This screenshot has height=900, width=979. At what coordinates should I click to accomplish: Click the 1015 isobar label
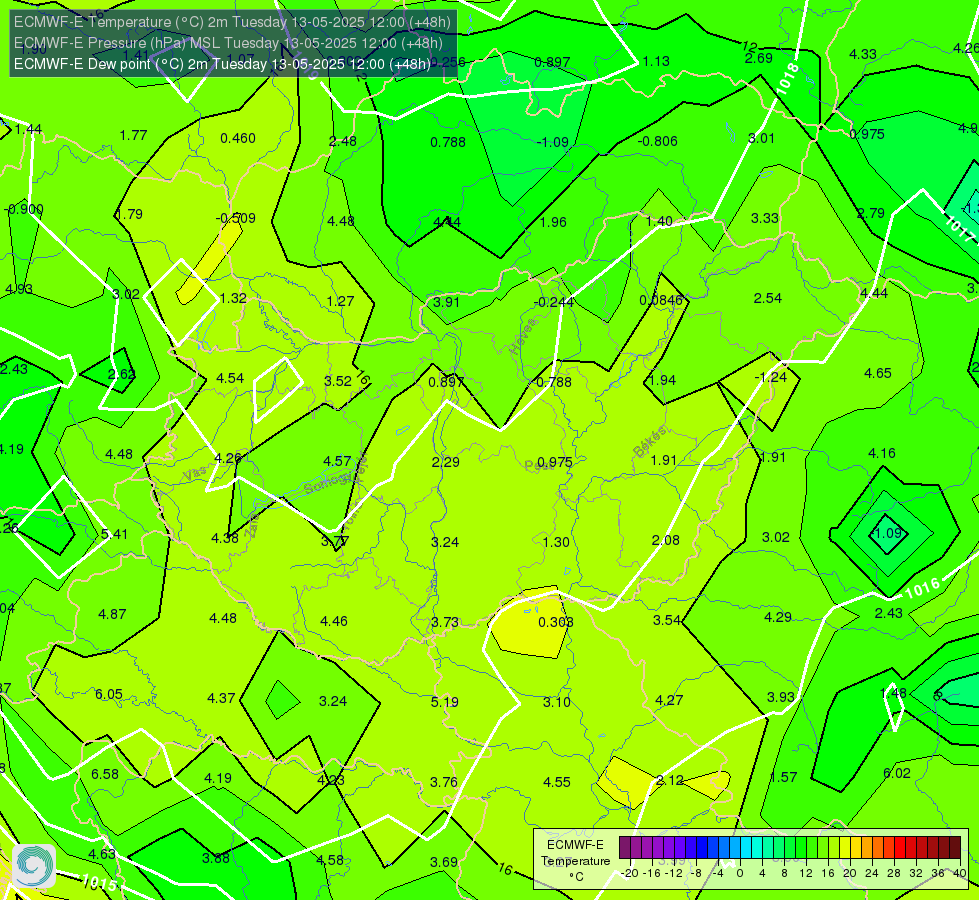click(99, 883)
